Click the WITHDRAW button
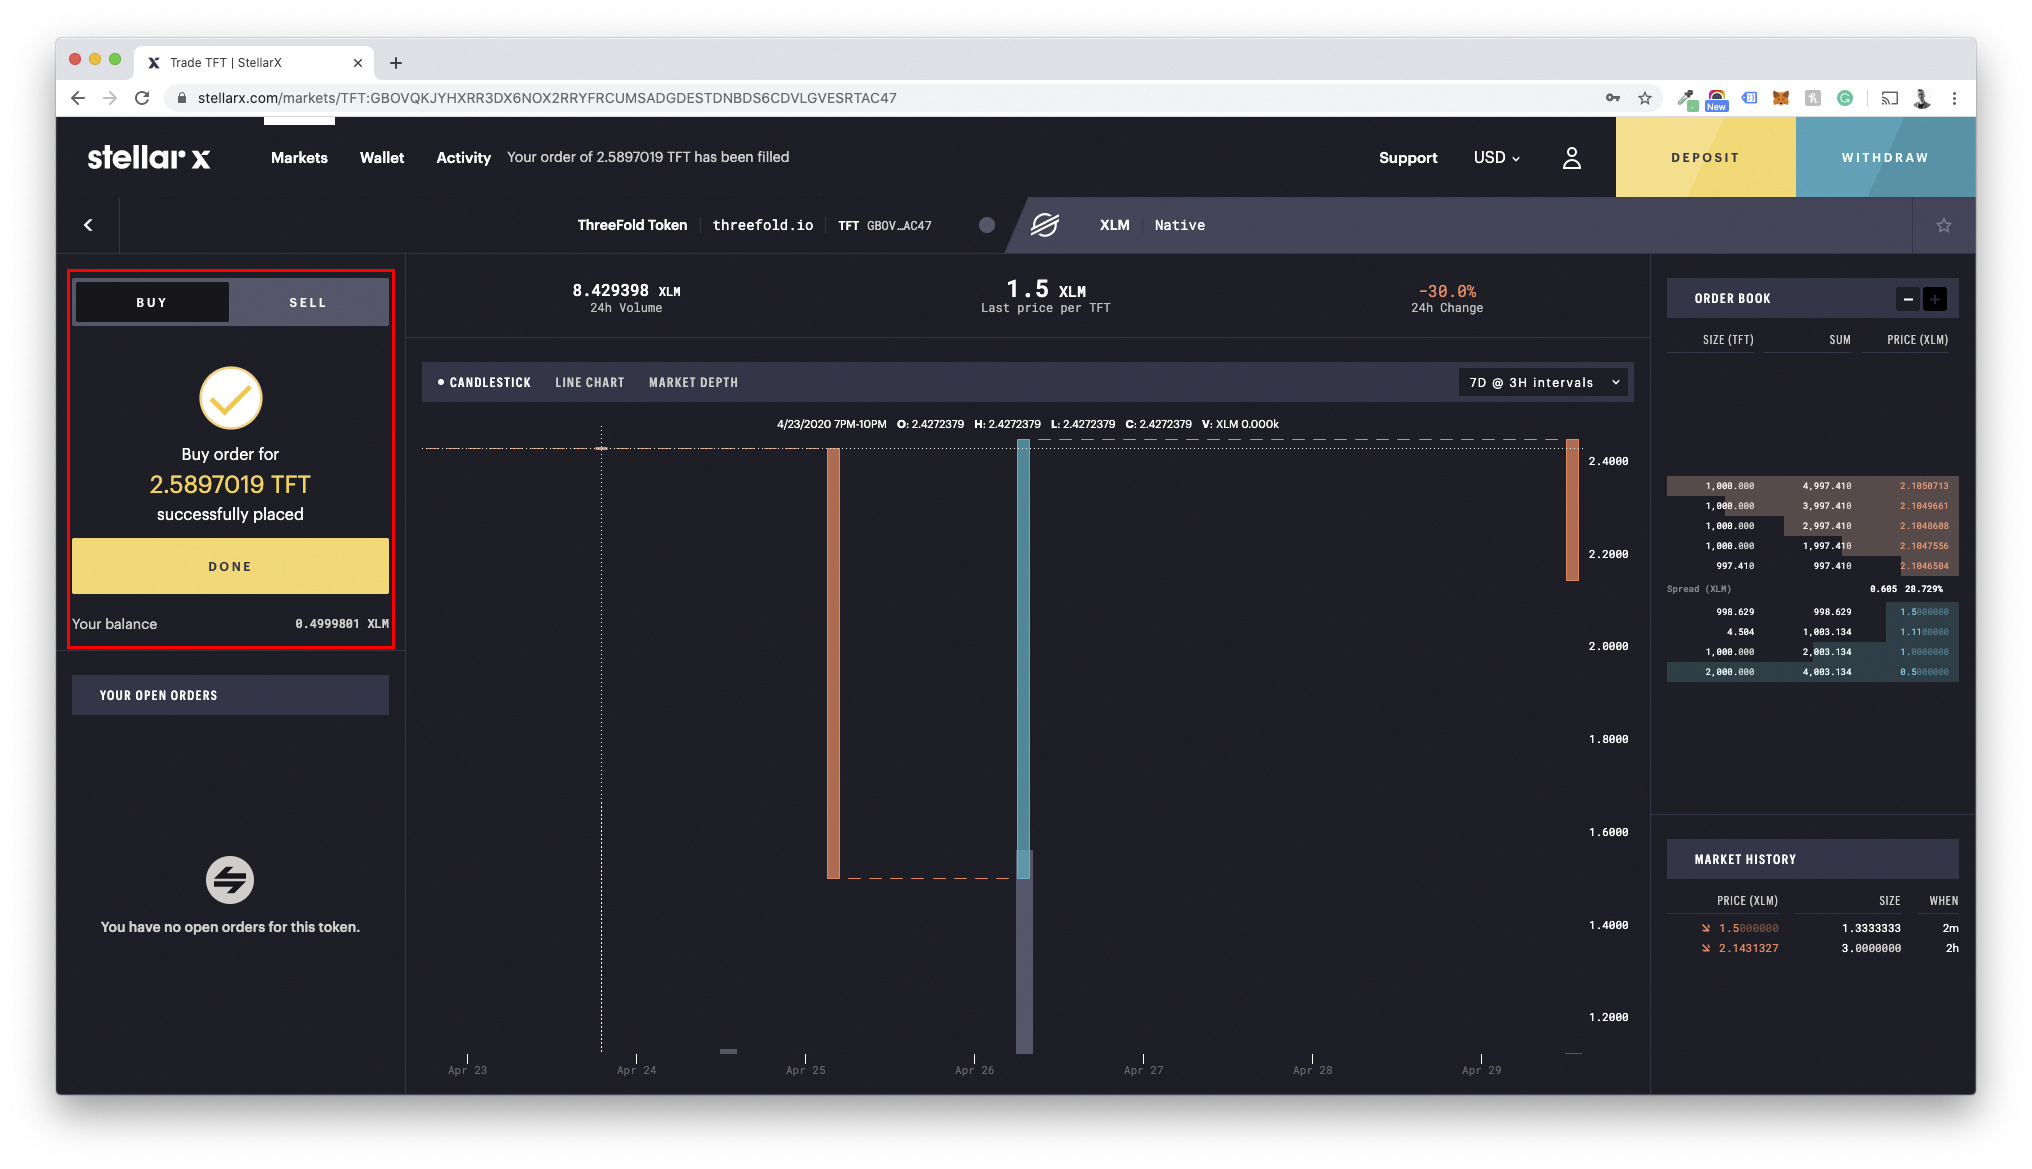The height and width of the screenshot is (1169, 2032). coord(1885,157)
